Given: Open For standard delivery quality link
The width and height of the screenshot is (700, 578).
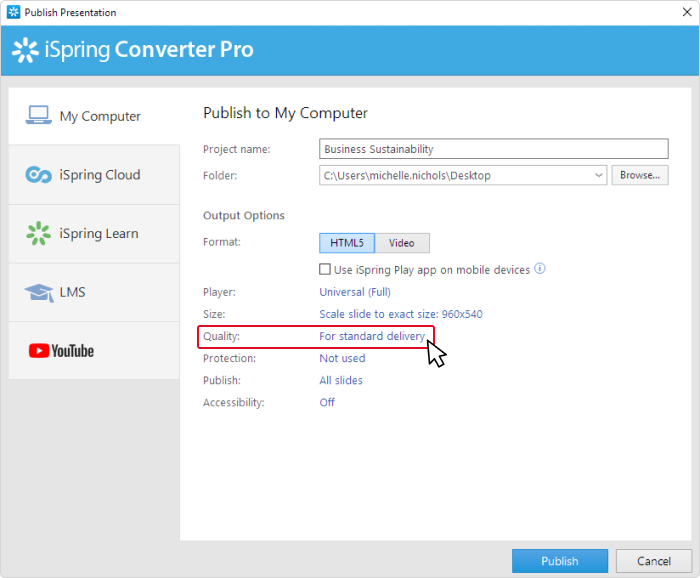Looking at the screenshot, I should pos(372,336).
